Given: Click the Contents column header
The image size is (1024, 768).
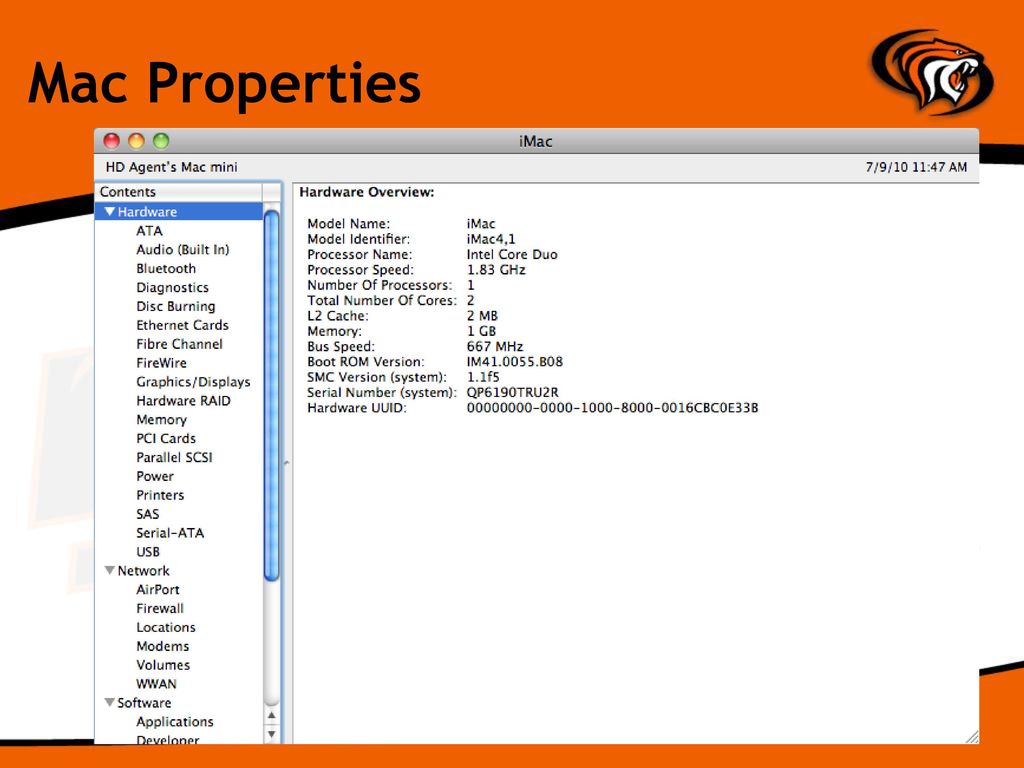Looking at the screenshot, I should click(x=179, y=192).
